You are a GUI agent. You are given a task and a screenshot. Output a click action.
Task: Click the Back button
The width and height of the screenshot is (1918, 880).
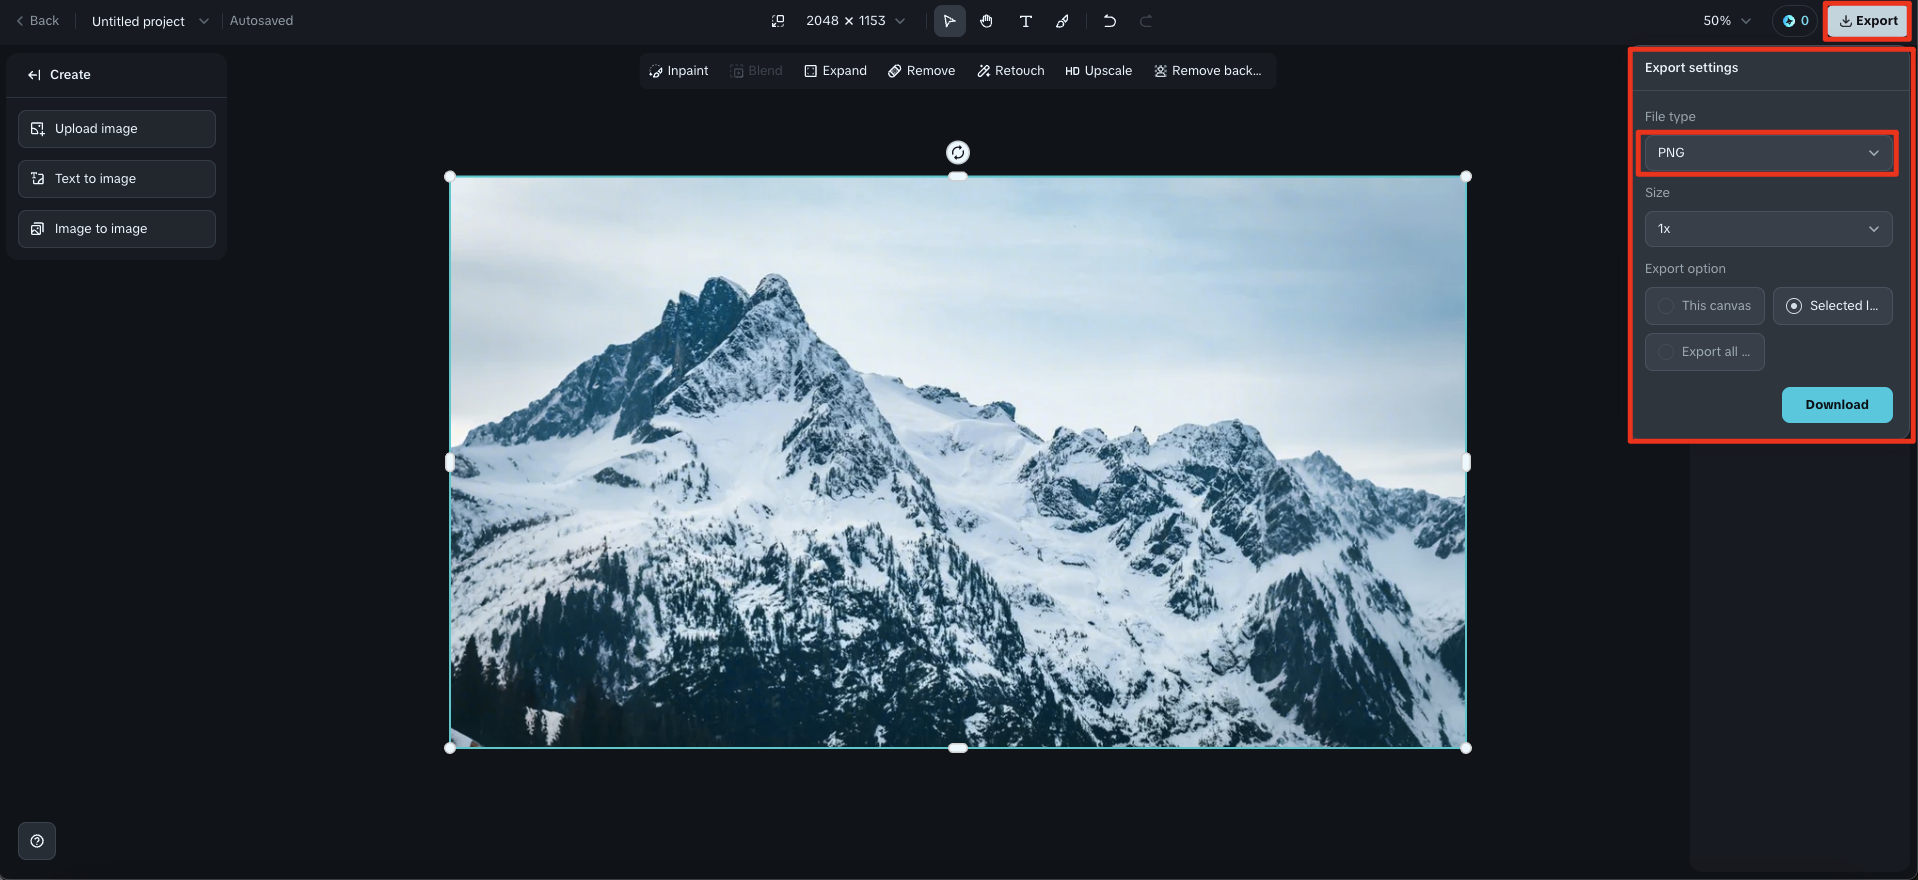[x=38, y=21]
